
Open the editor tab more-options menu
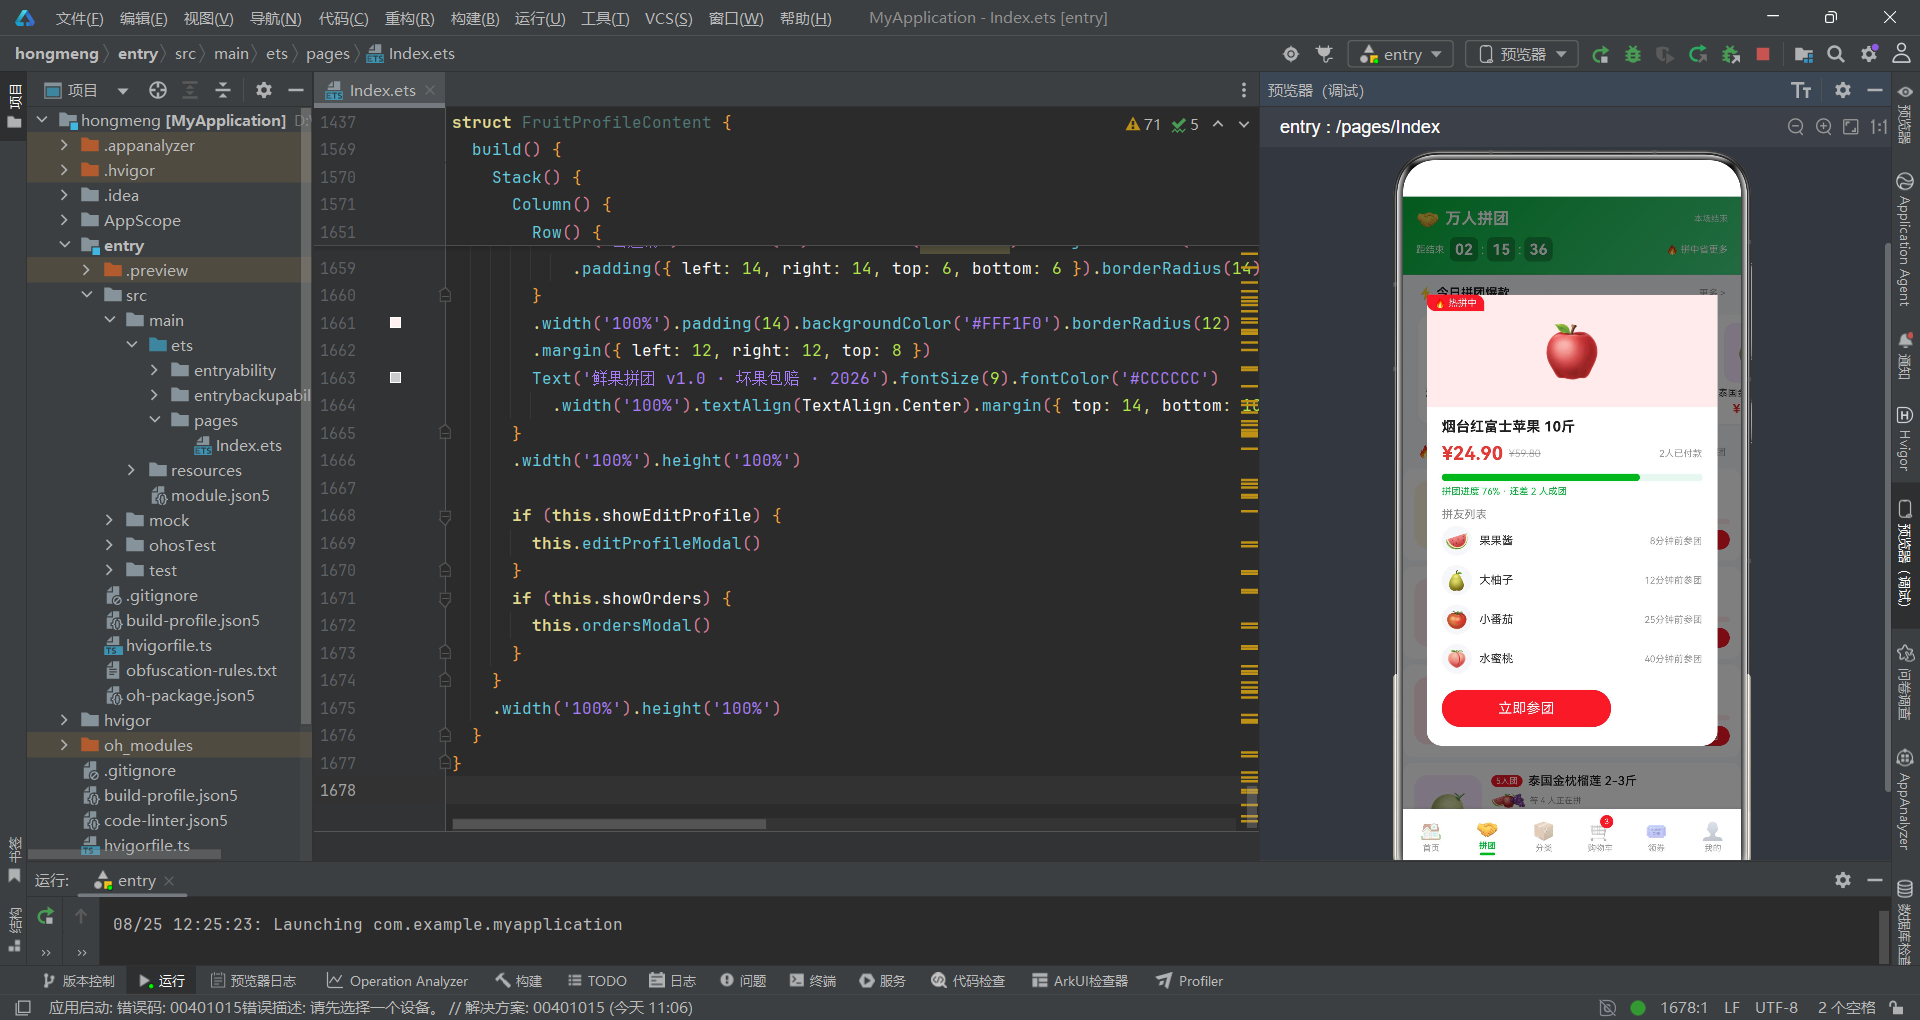1244,90
